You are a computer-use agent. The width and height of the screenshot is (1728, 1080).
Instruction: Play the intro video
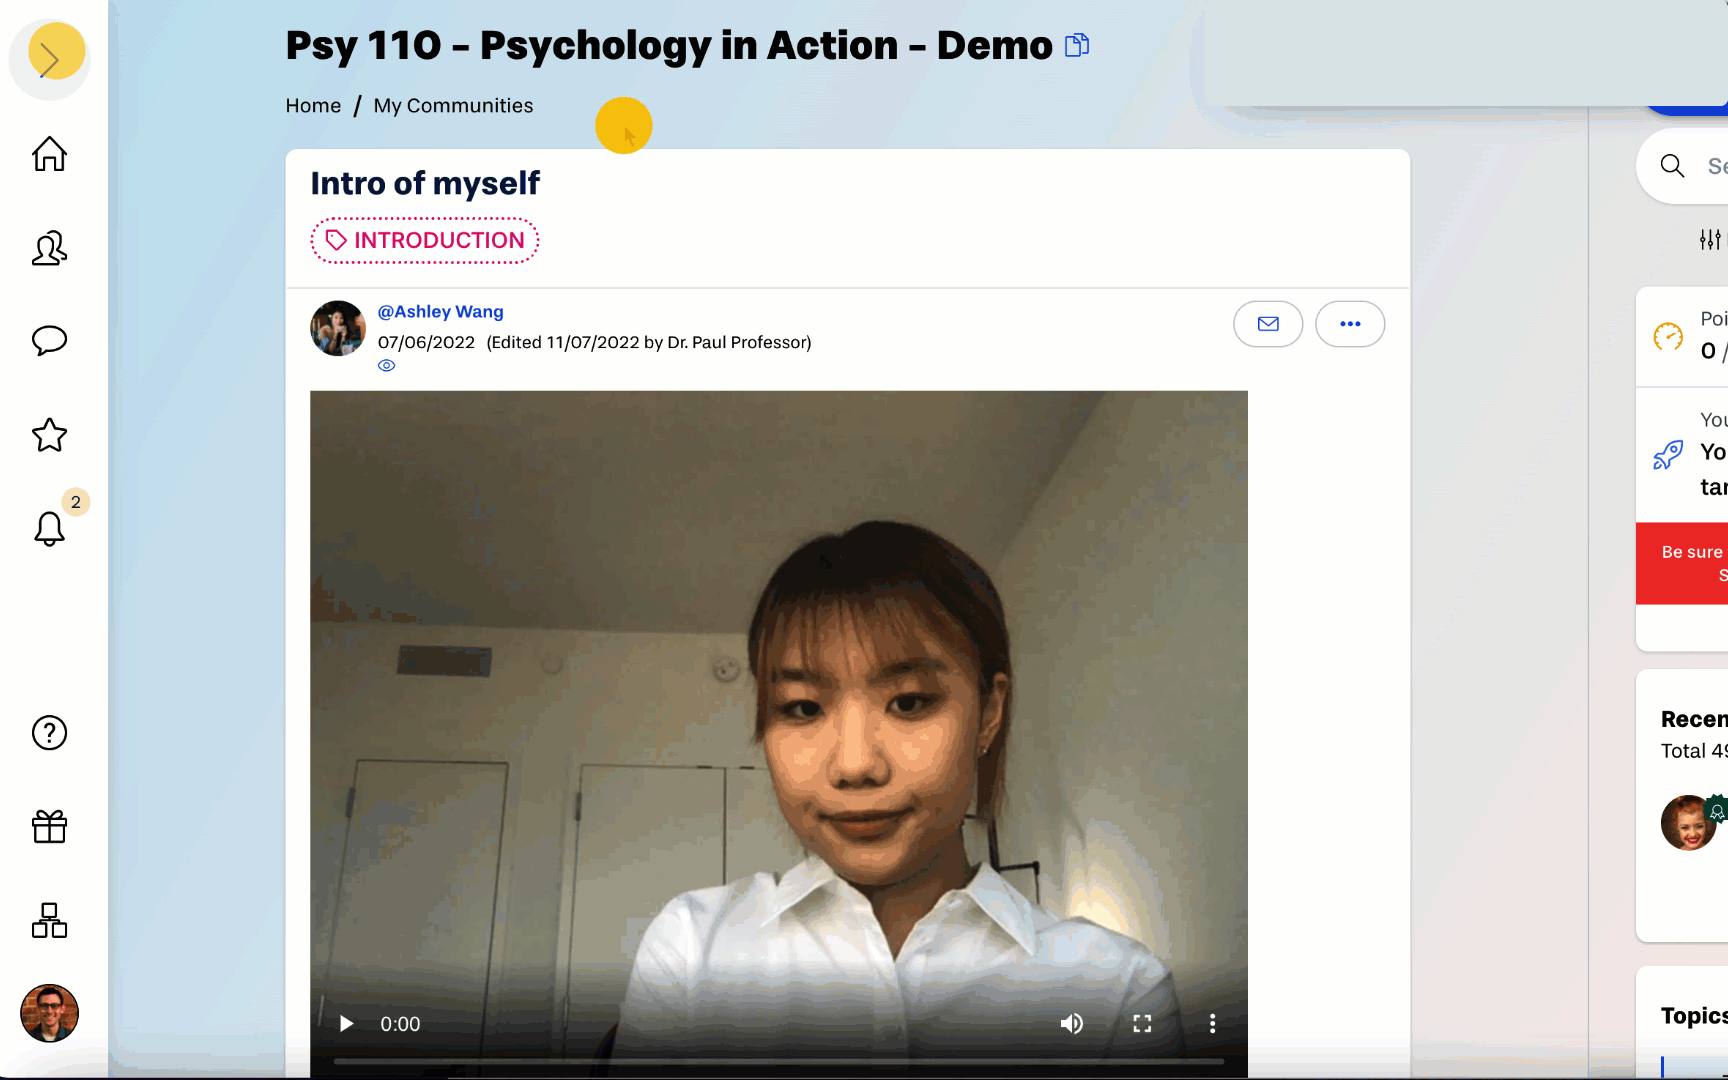click(346, 1024)
